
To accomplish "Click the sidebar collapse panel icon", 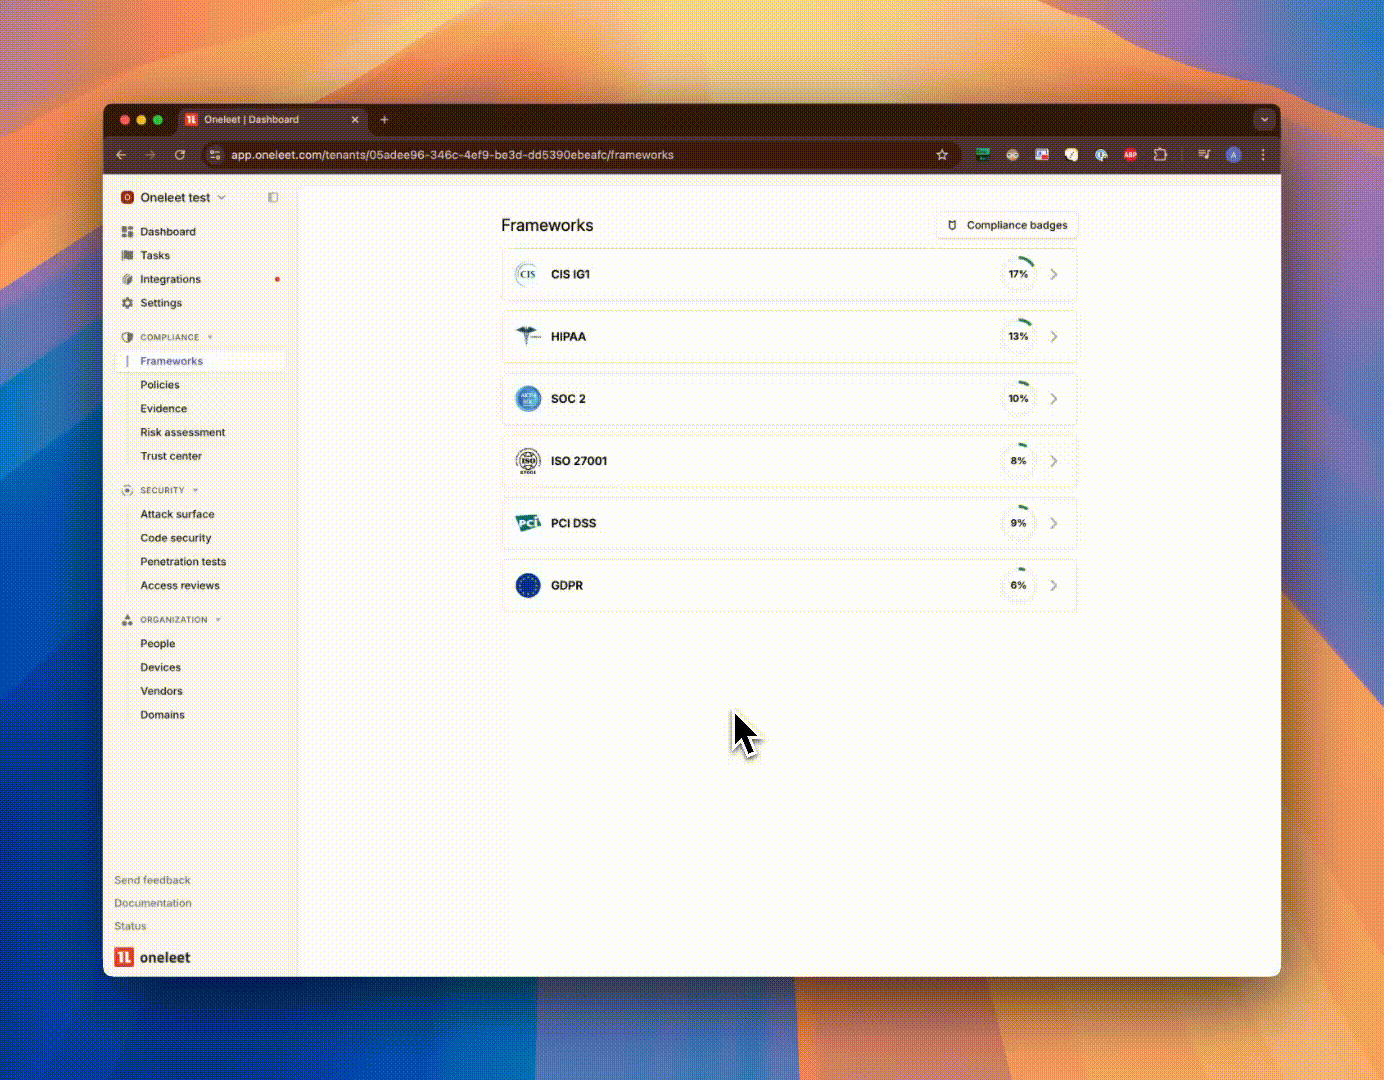I will 273,198.
